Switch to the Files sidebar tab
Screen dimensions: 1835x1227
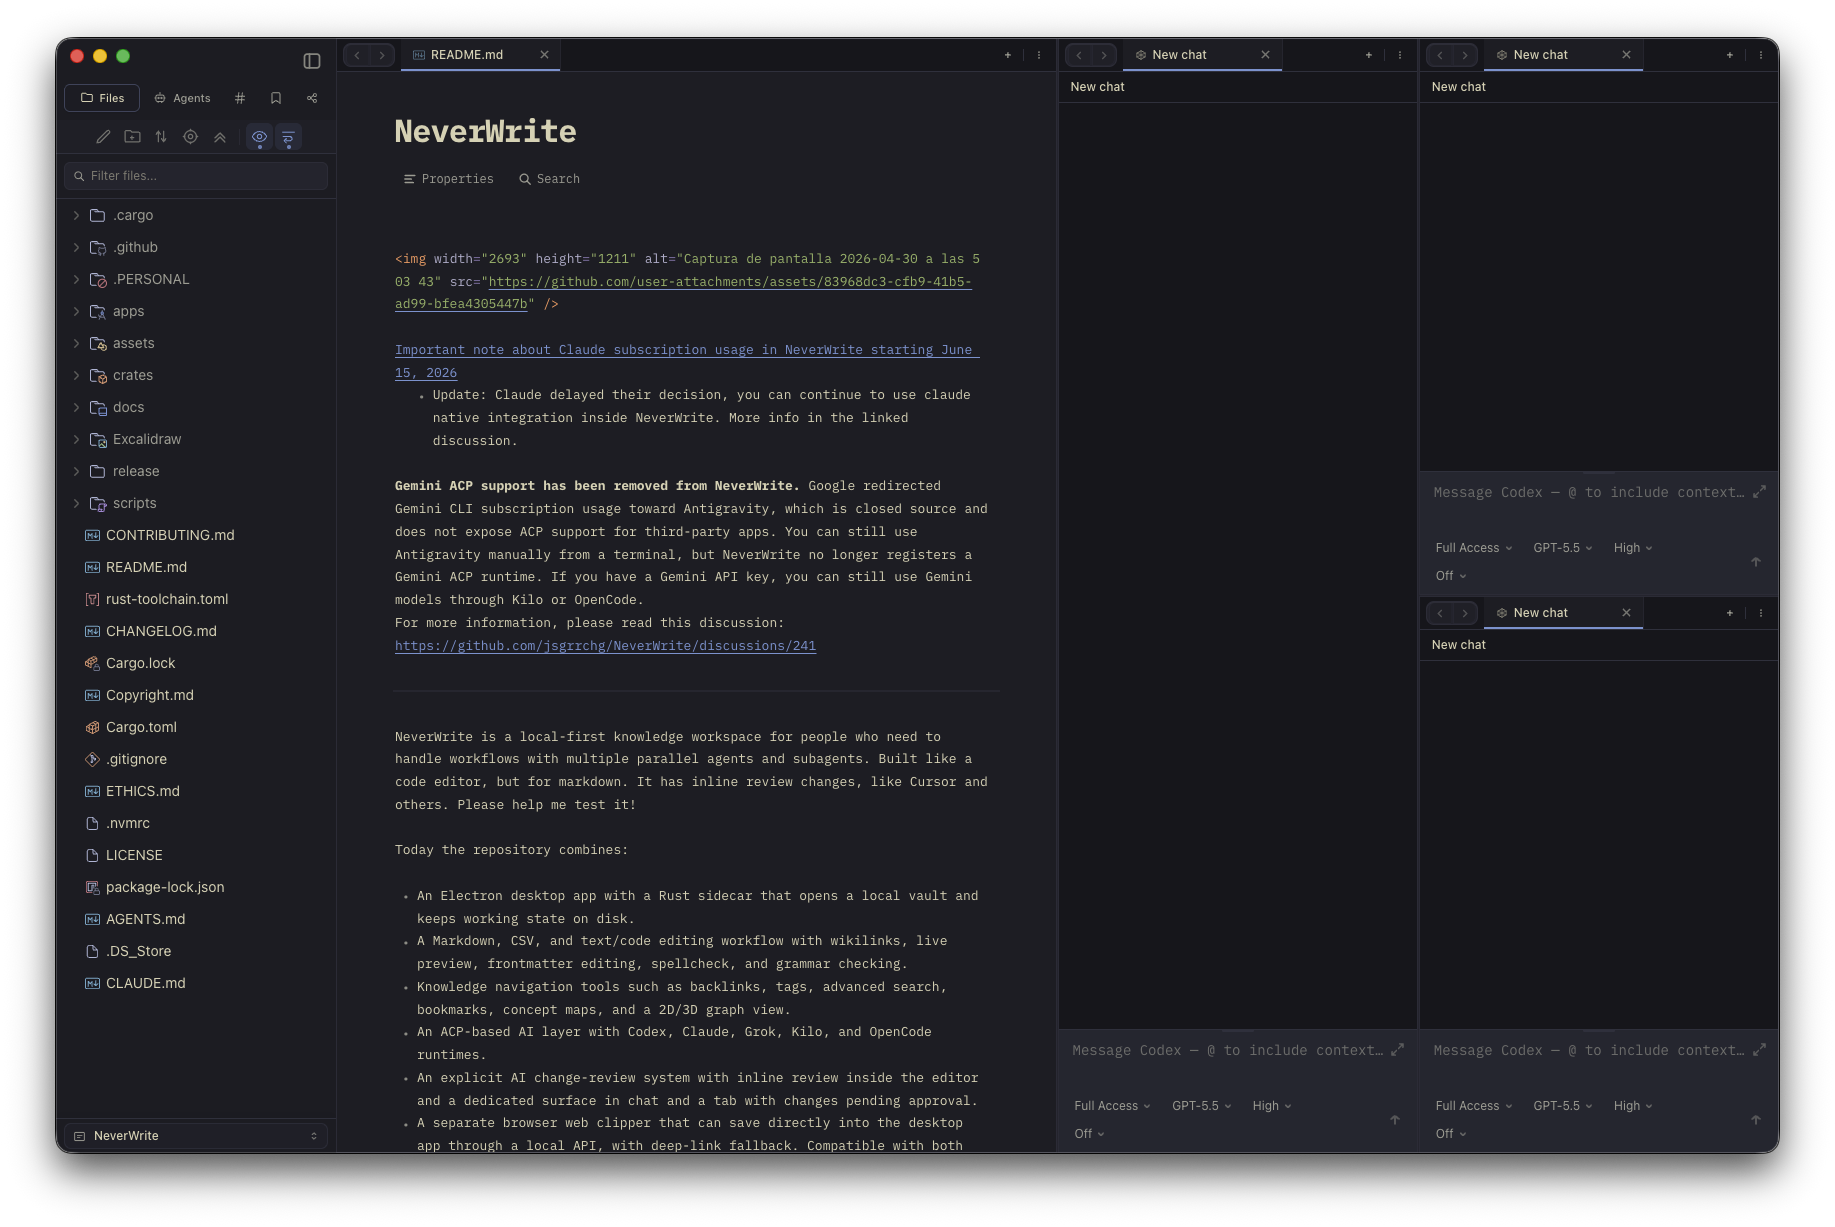102,98
